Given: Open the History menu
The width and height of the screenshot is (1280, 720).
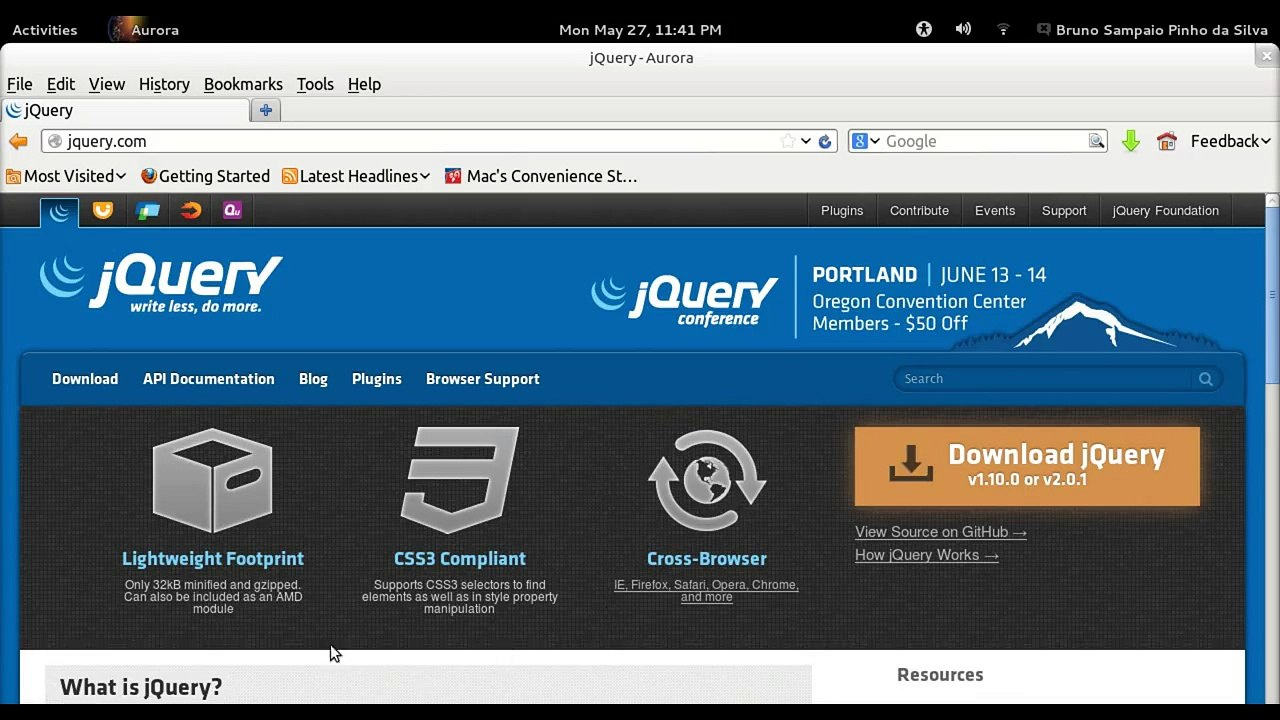Looking at the screenshot, I should 164,84.
